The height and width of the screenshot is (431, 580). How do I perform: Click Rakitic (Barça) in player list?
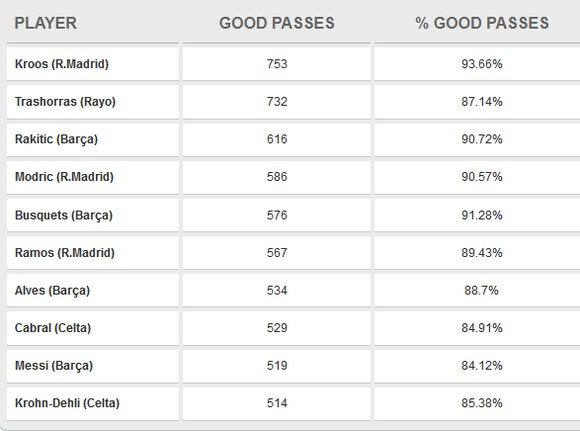point(56,139)
